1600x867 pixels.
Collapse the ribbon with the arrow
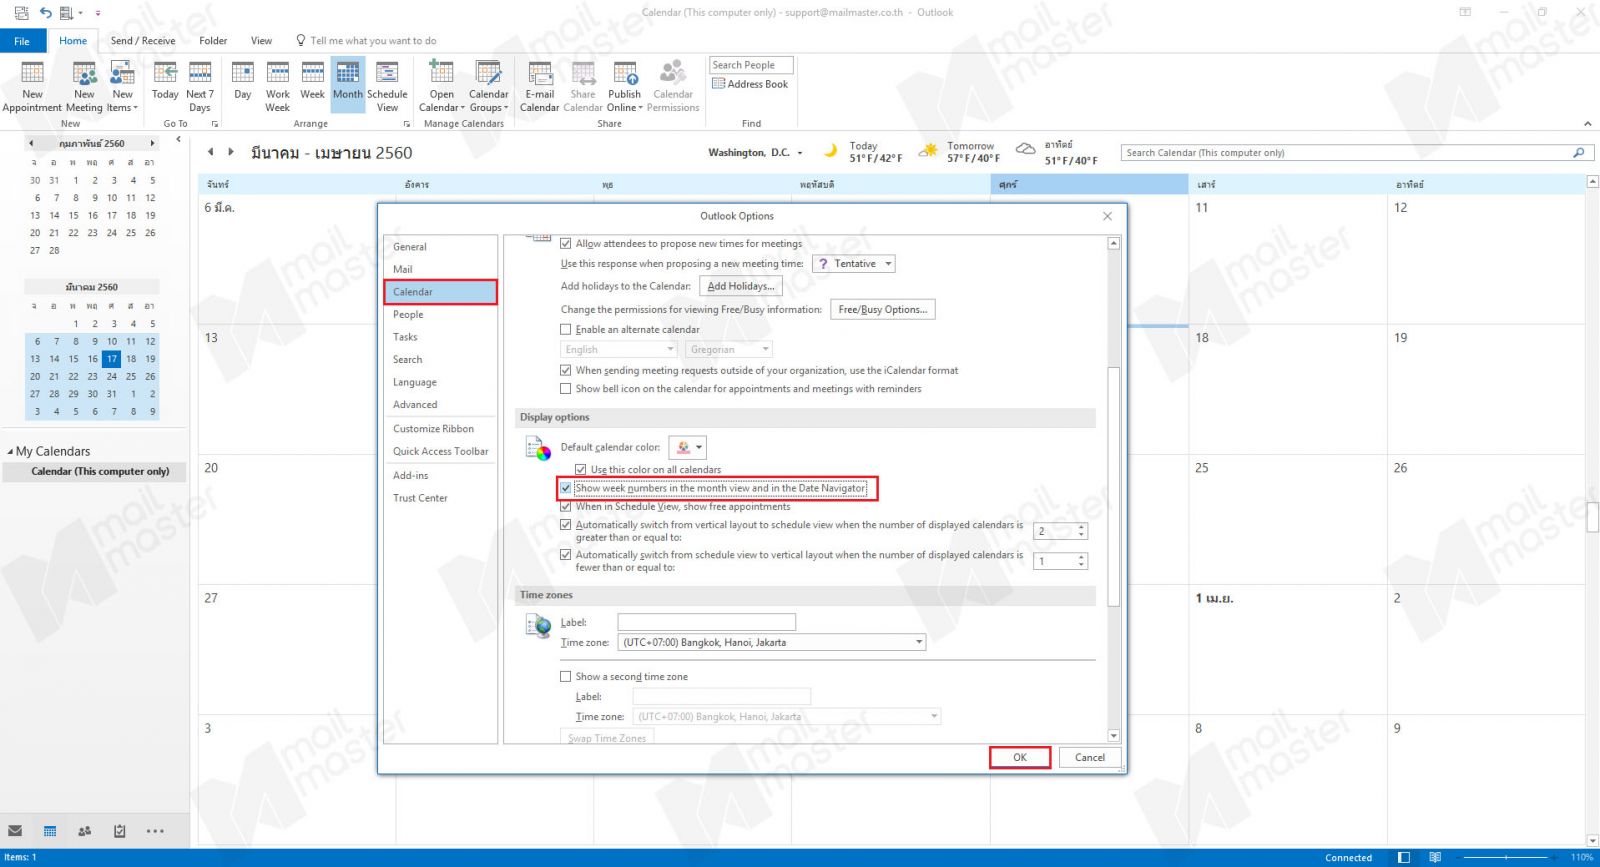[1588, 124]
